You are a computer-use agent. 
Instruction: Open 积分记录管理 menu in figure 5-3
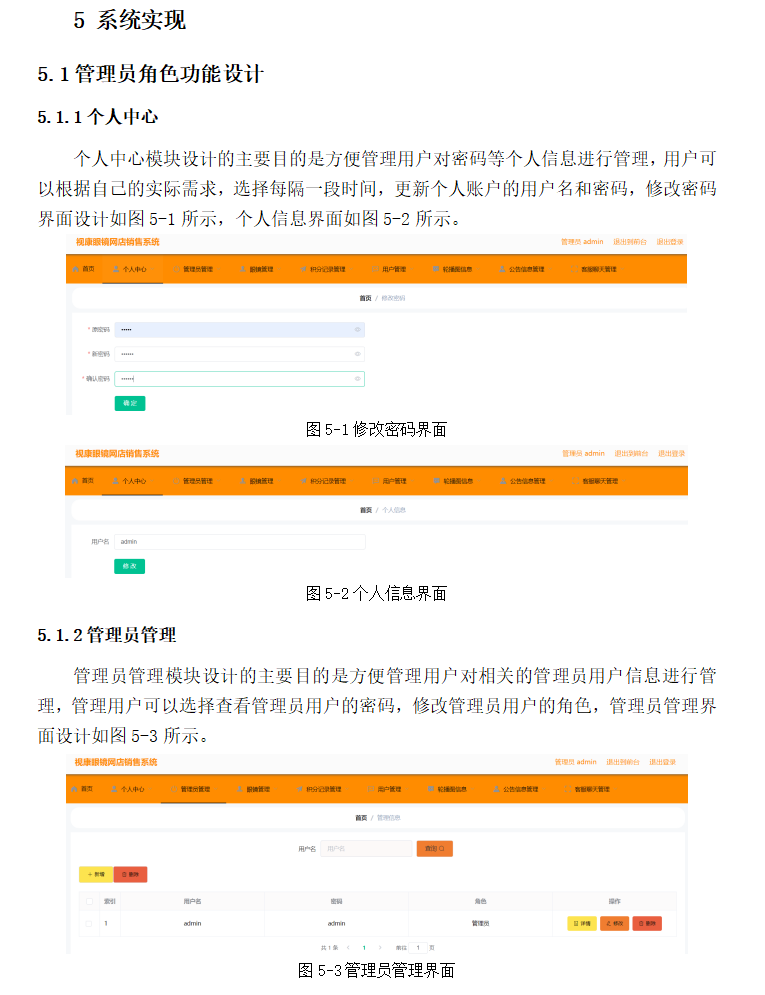click(x=320, y=789)
